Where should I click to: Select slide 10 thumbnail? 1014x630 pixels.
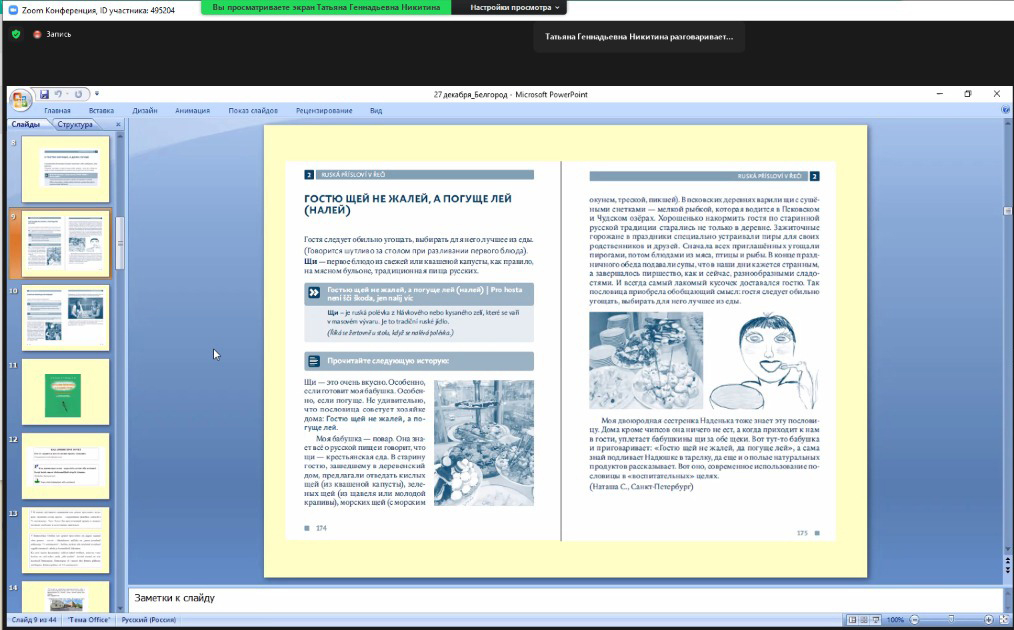pos(65,318)
